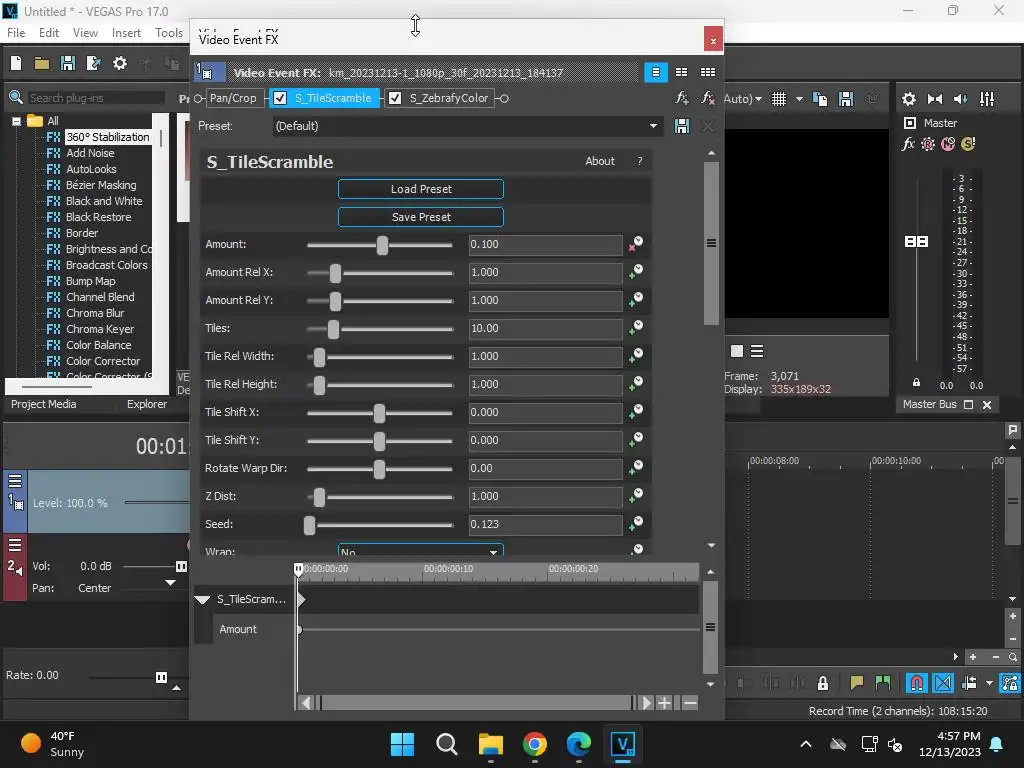Save the project using the toolbar disk icon
Image resolution: width=1024 pixels, height=768 pixels.
pos(68,63)
